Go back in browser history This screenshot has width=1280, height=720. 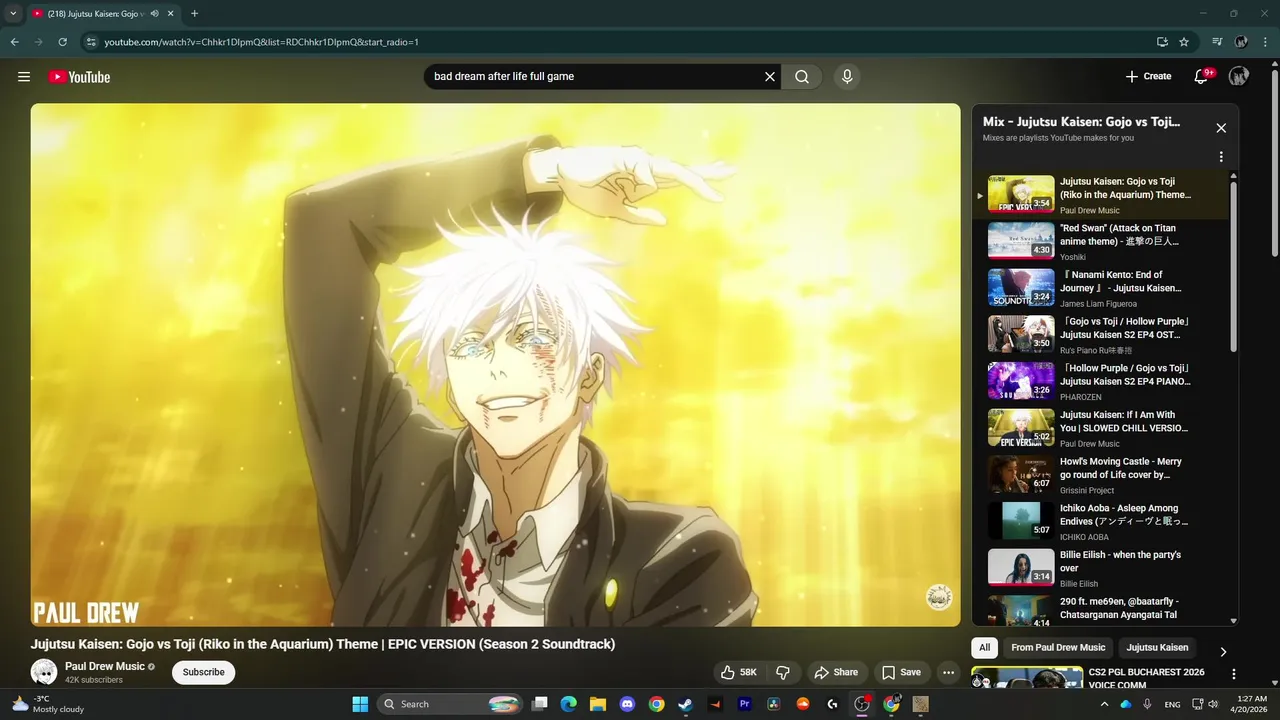click(14, 42)
